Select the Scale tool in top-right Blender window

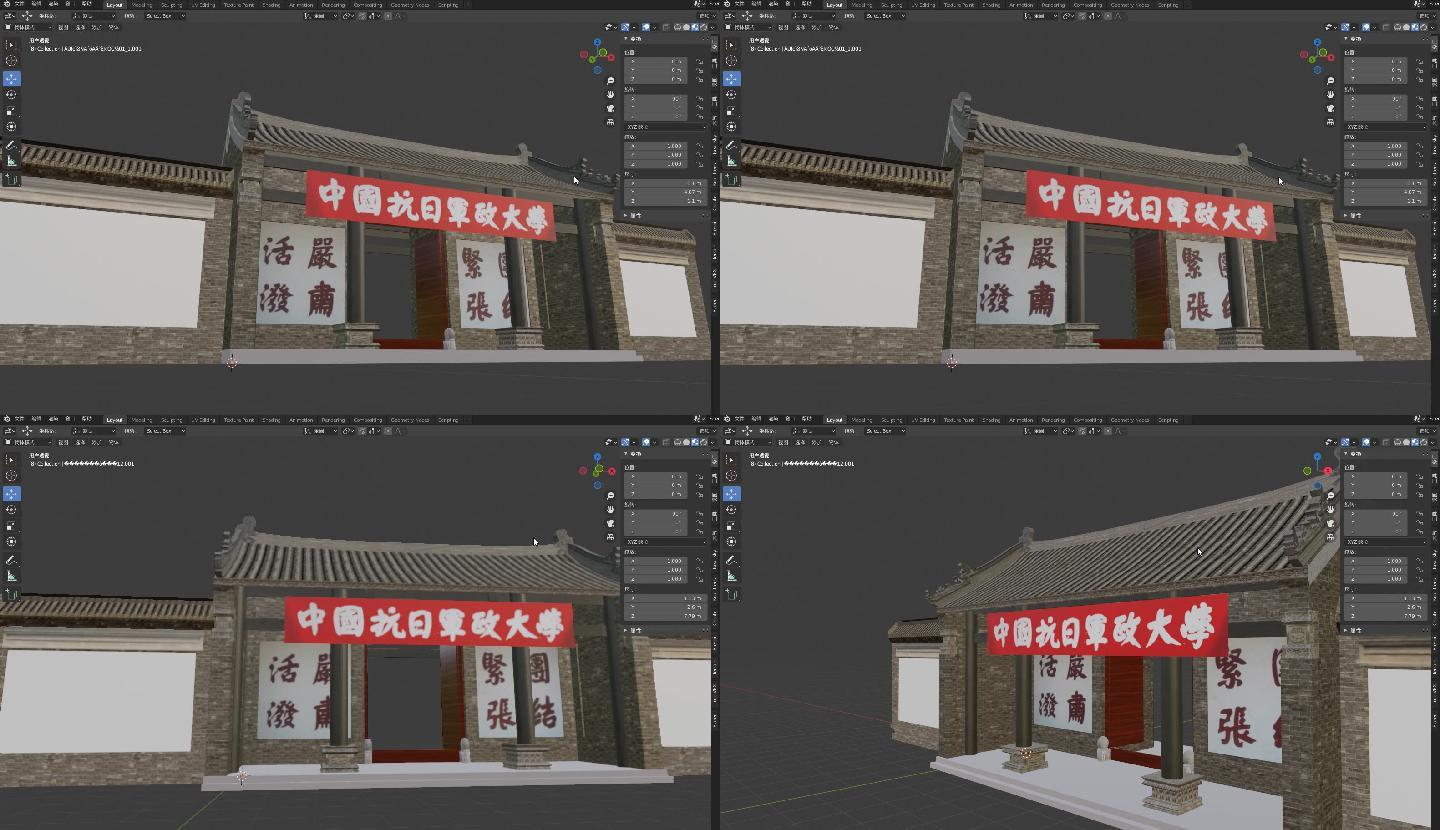click(731, 110)
